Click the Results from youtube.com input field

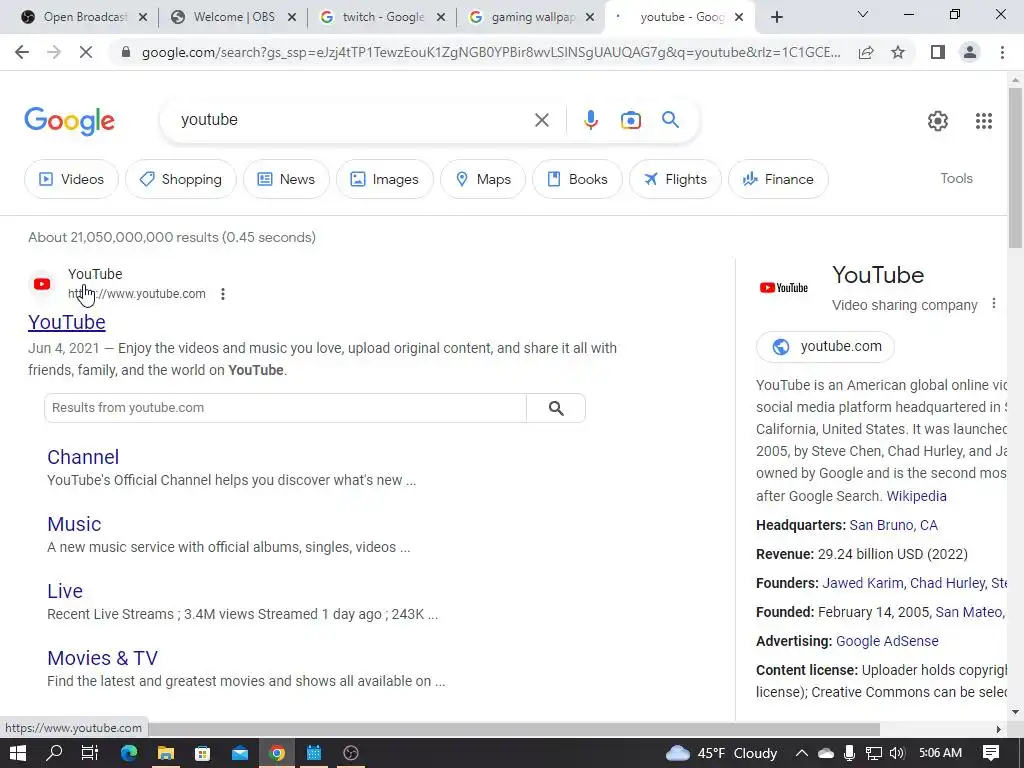tap(285, 408)
